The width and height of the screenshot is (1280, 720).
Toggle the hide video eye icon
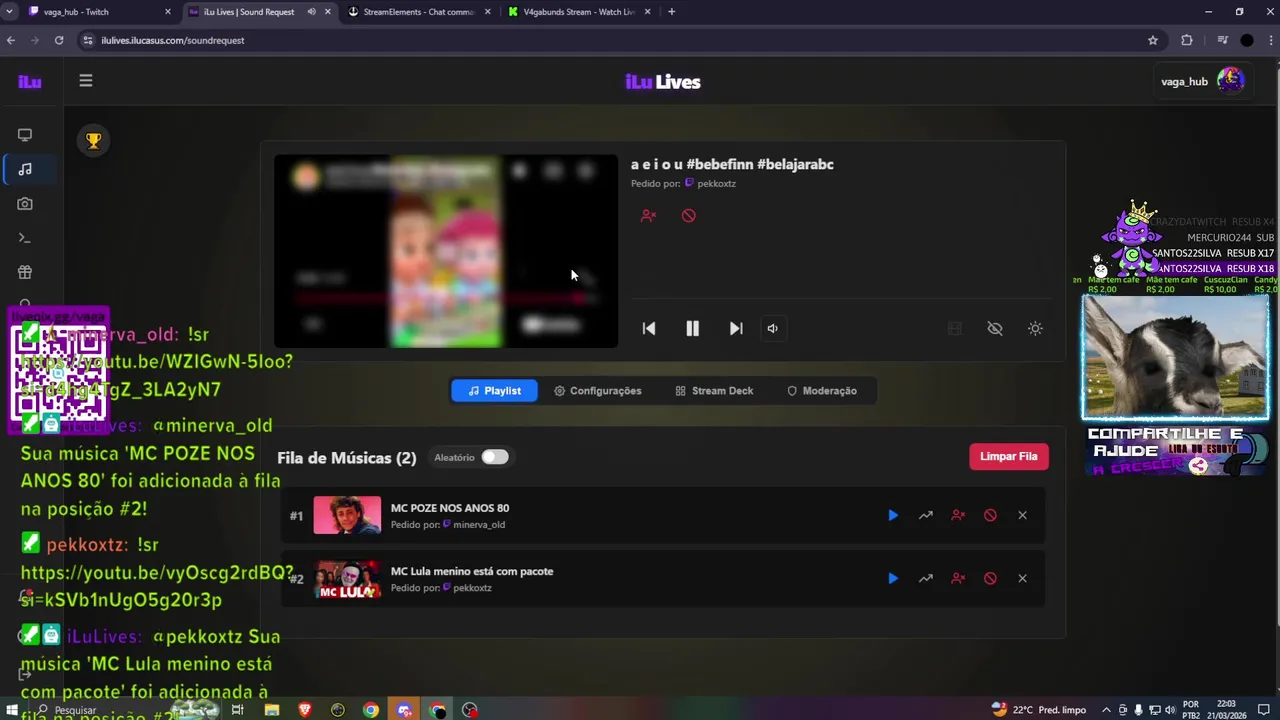(995, 328)
